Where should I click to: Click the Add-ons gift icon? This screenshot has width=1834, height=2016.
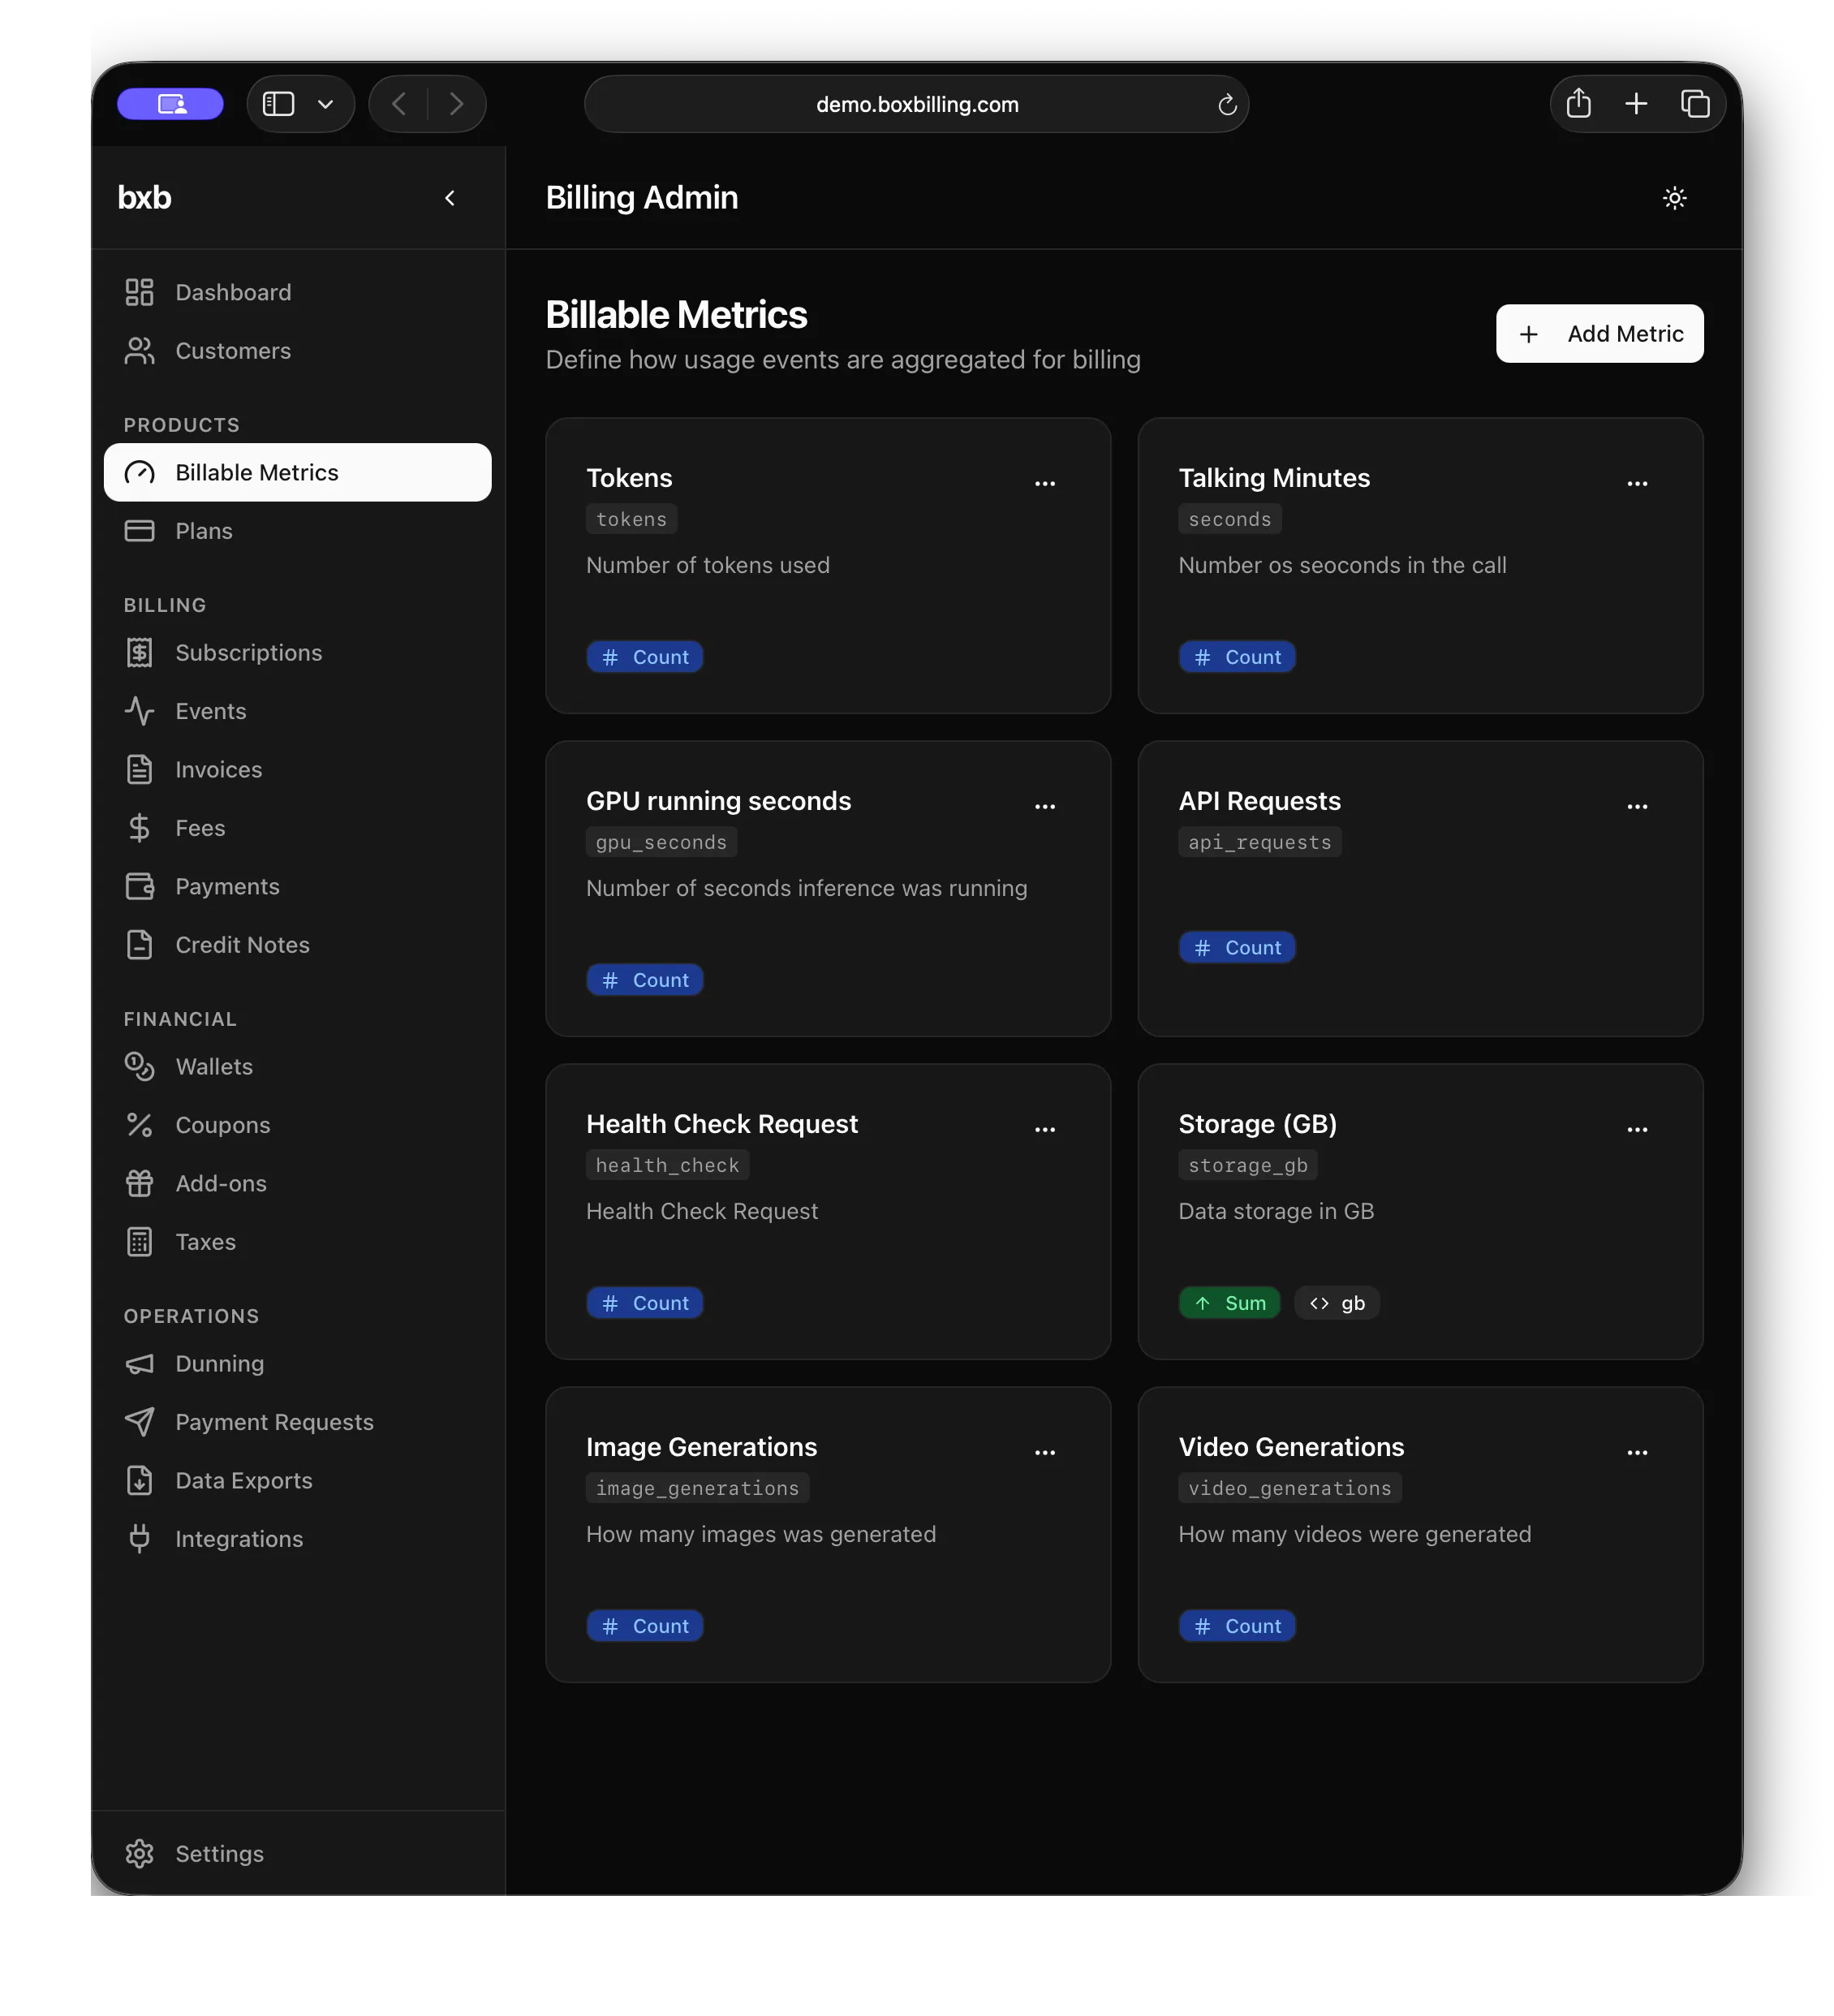click(140, 1183)
